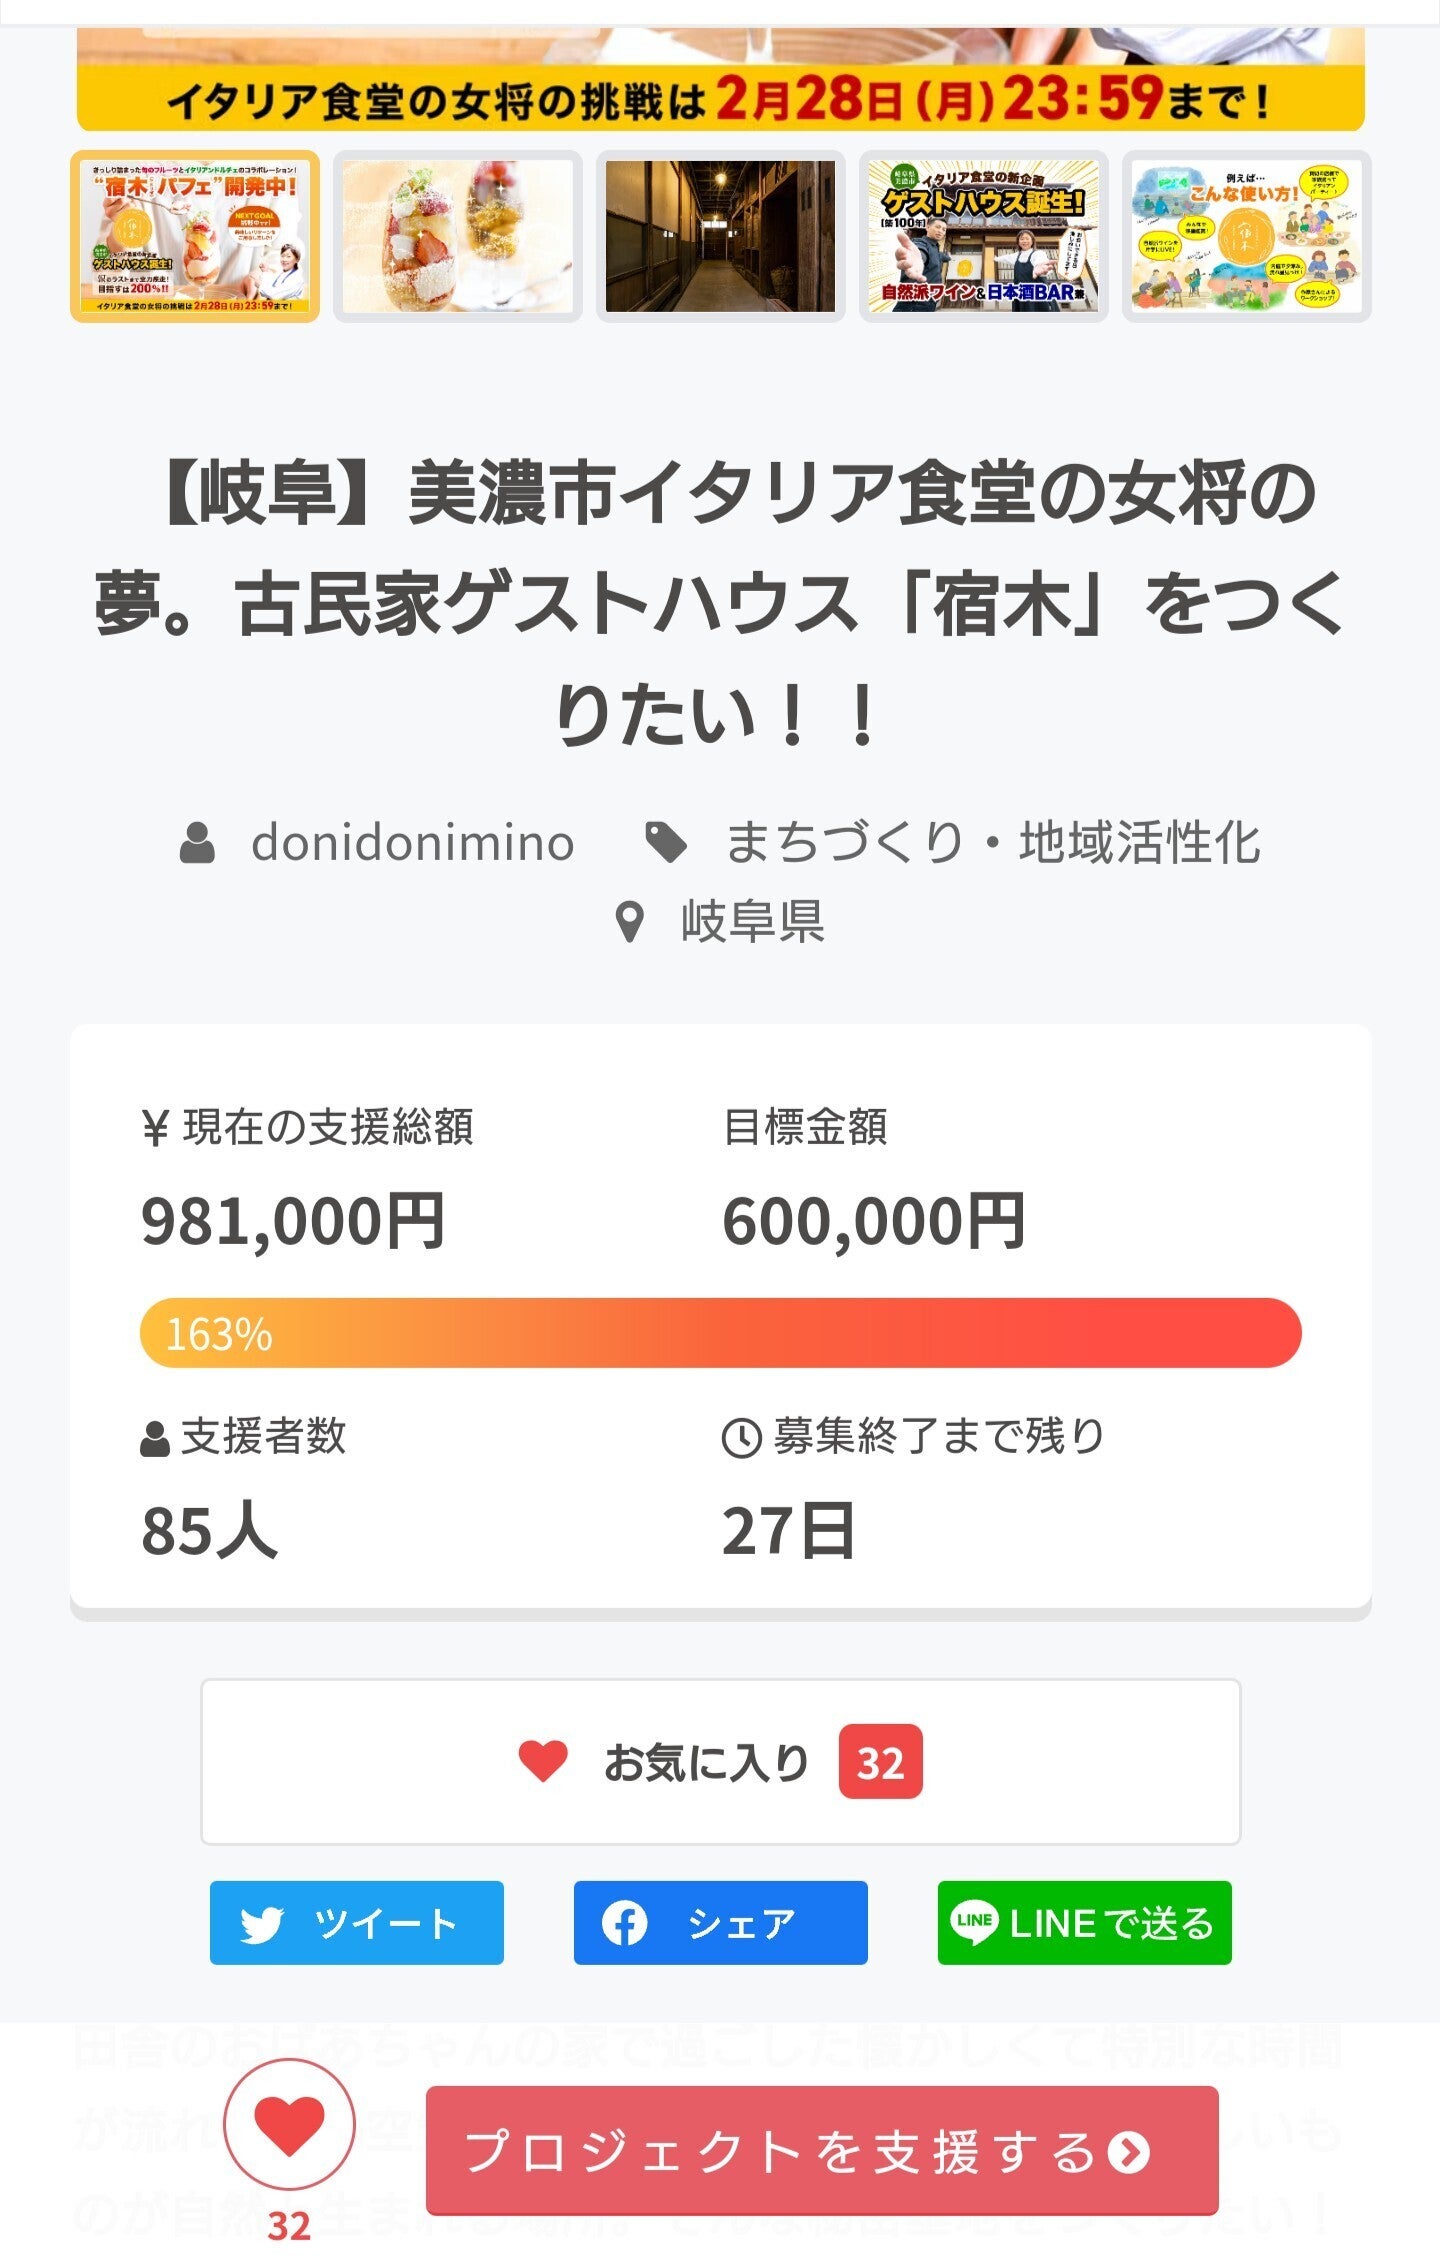Open the donidonimino profile link

(x=412, y=843)
